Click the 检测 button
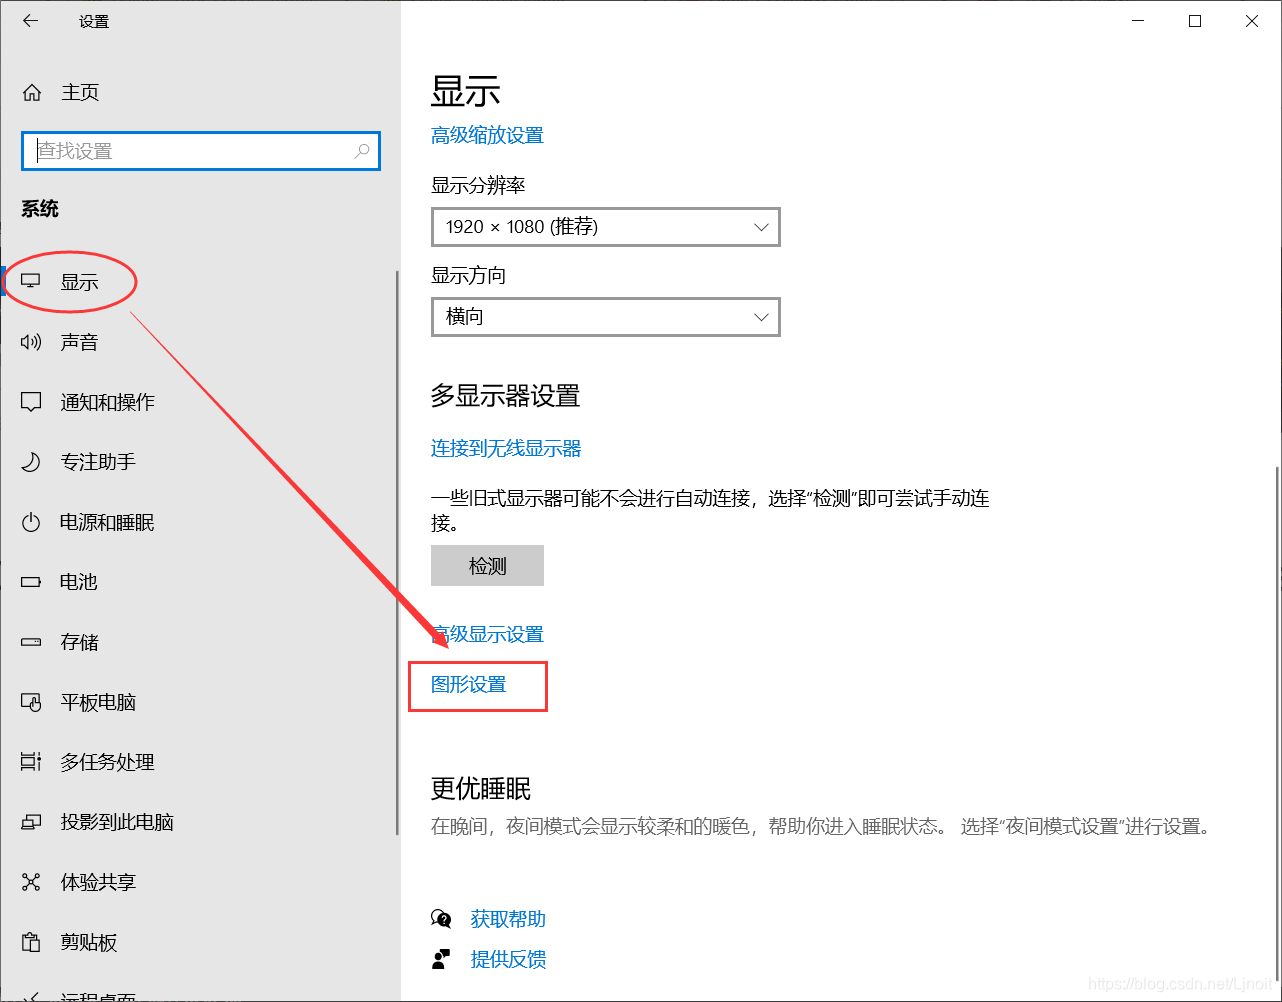Image resolution: width=1282 pixels, height=1002 pixels. [x=487, y=566]
